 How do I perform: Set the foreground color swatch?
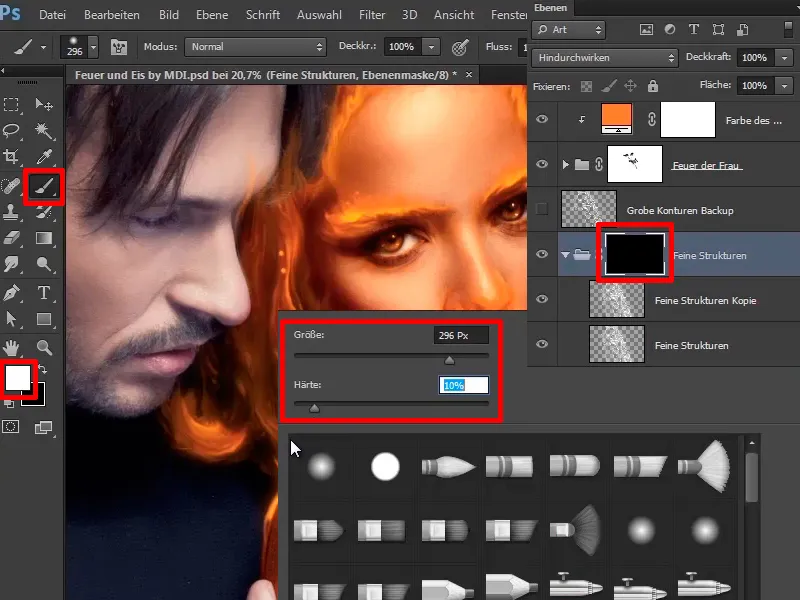17,379
